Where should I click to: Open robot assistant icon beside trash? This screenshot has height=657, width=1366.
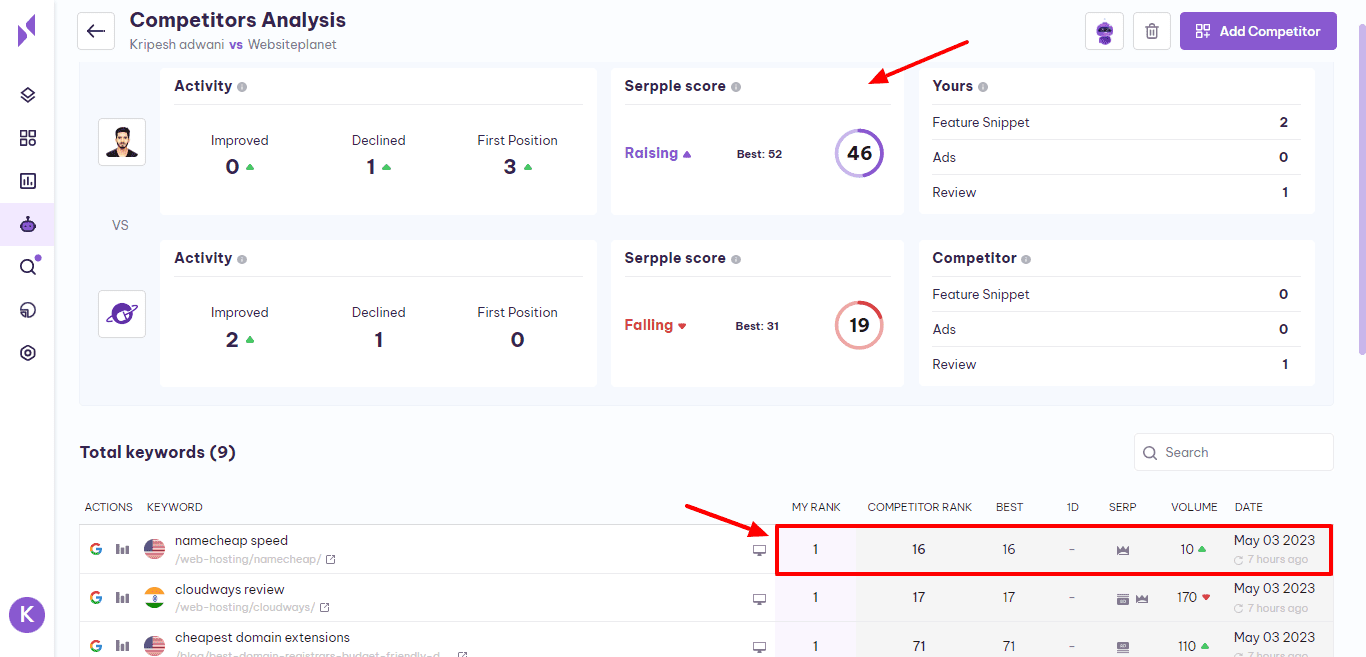coord(1104,31)
